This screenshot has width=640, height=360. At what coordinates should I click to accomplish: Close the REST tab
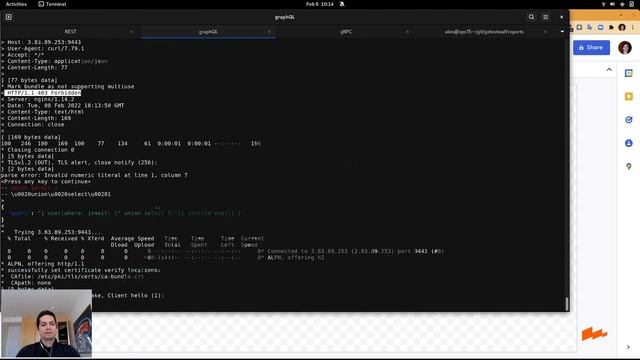[131, 31]
